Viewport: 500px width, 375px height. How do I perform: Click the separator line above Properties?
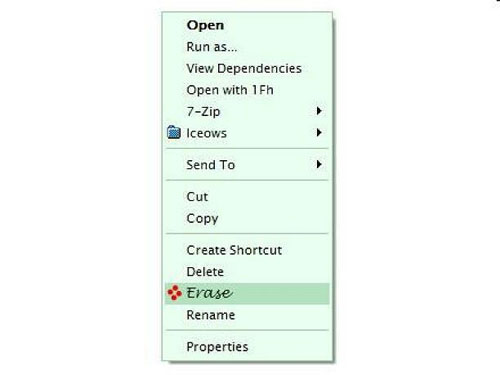(x=247, y=330)
